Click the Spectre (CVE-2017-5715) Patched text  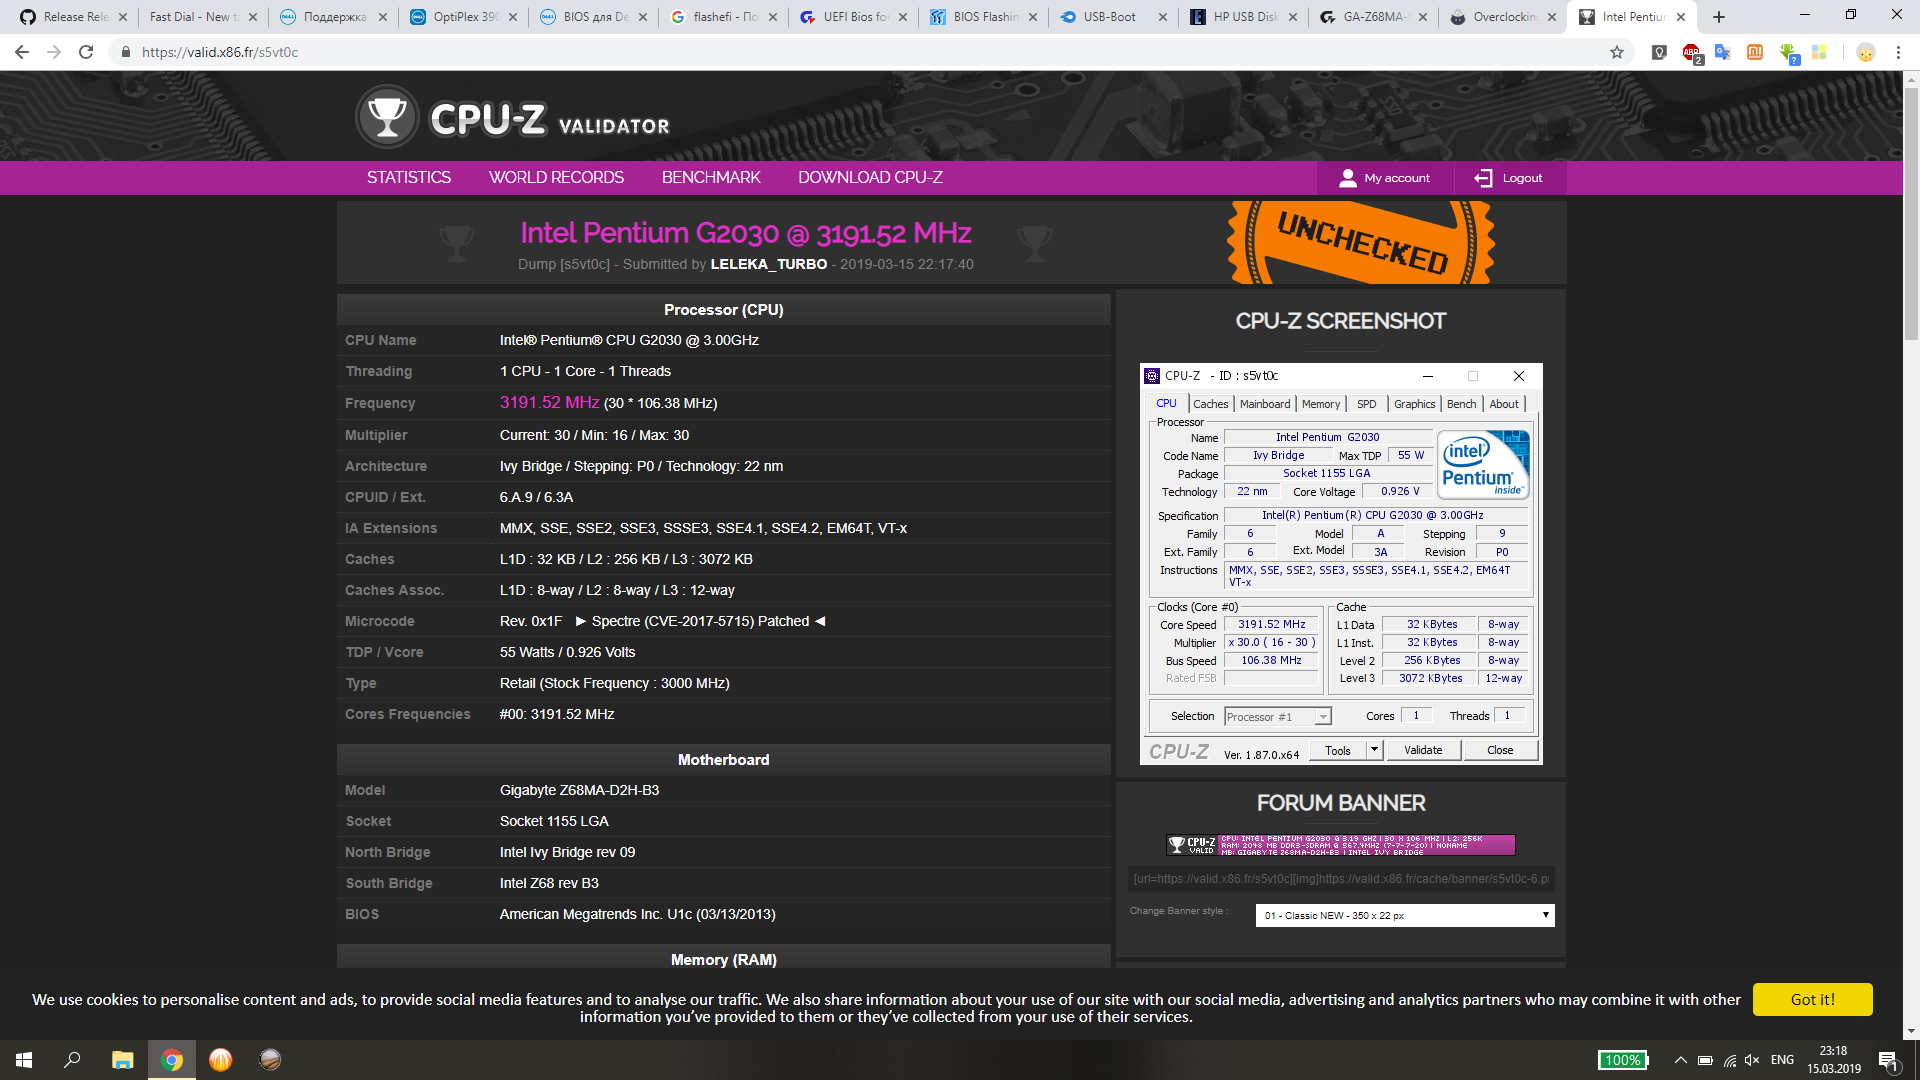coord(700,621)
